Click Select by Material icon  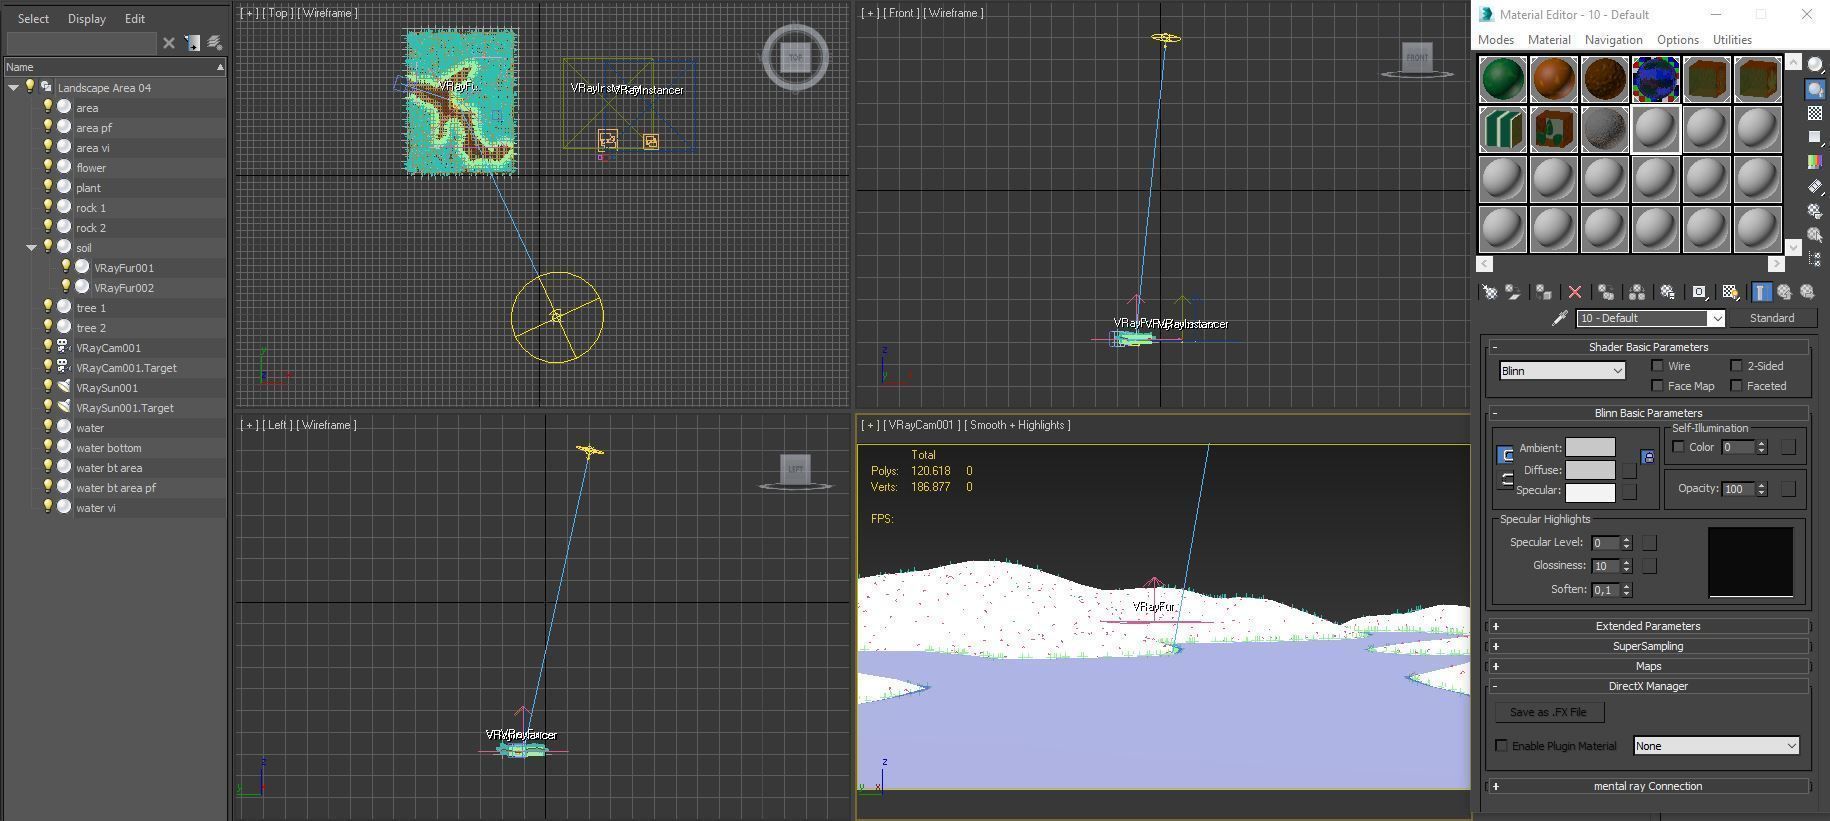pos(1815,235)
